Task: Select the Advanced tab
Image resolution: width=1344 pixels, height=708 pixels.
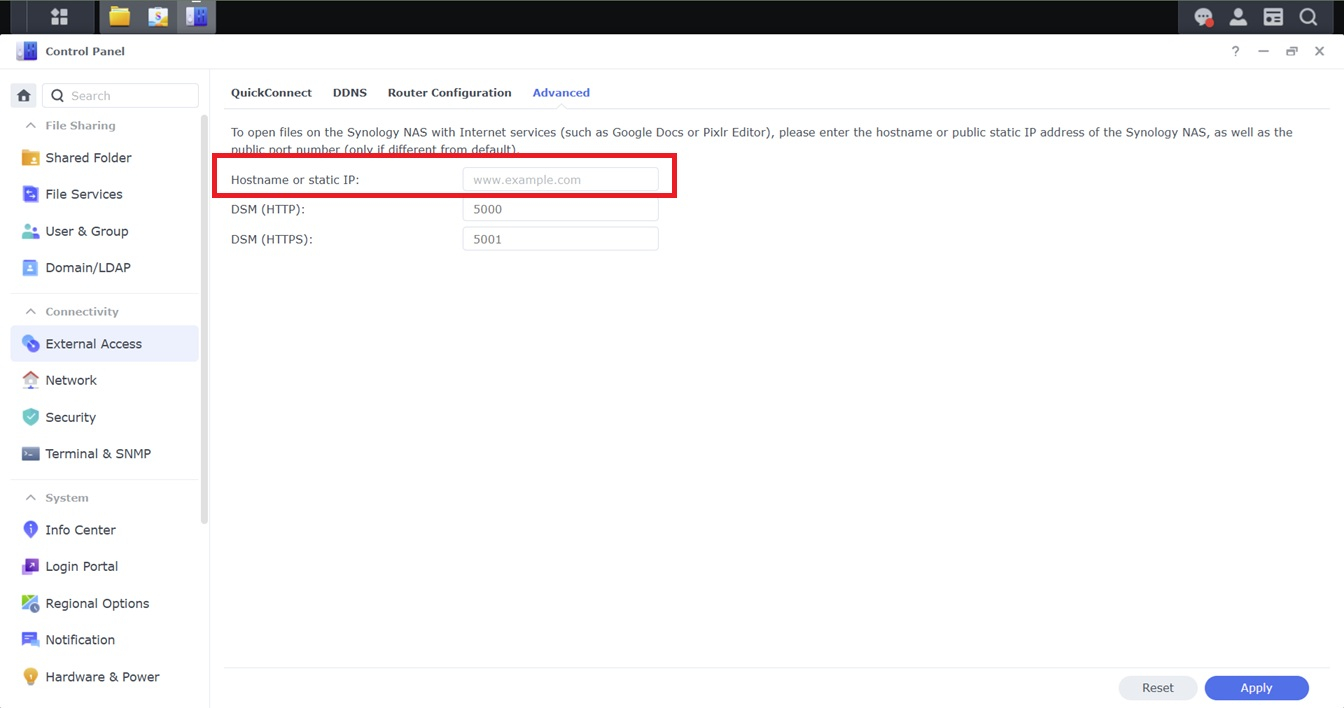Action: coord(561,92)
